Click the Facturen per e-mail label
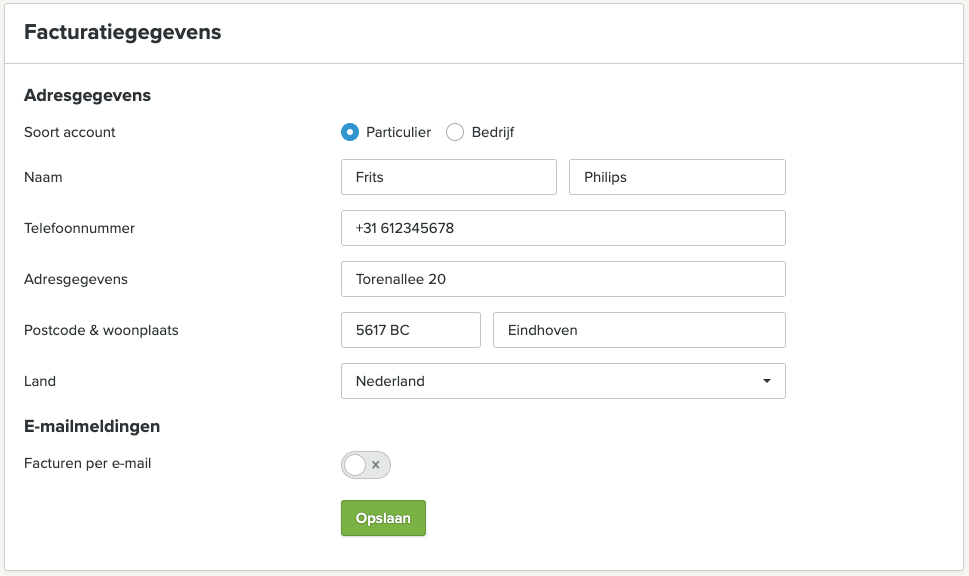Image resolution: width=969 pixels, height=576 pixels. tap(88, 464)
